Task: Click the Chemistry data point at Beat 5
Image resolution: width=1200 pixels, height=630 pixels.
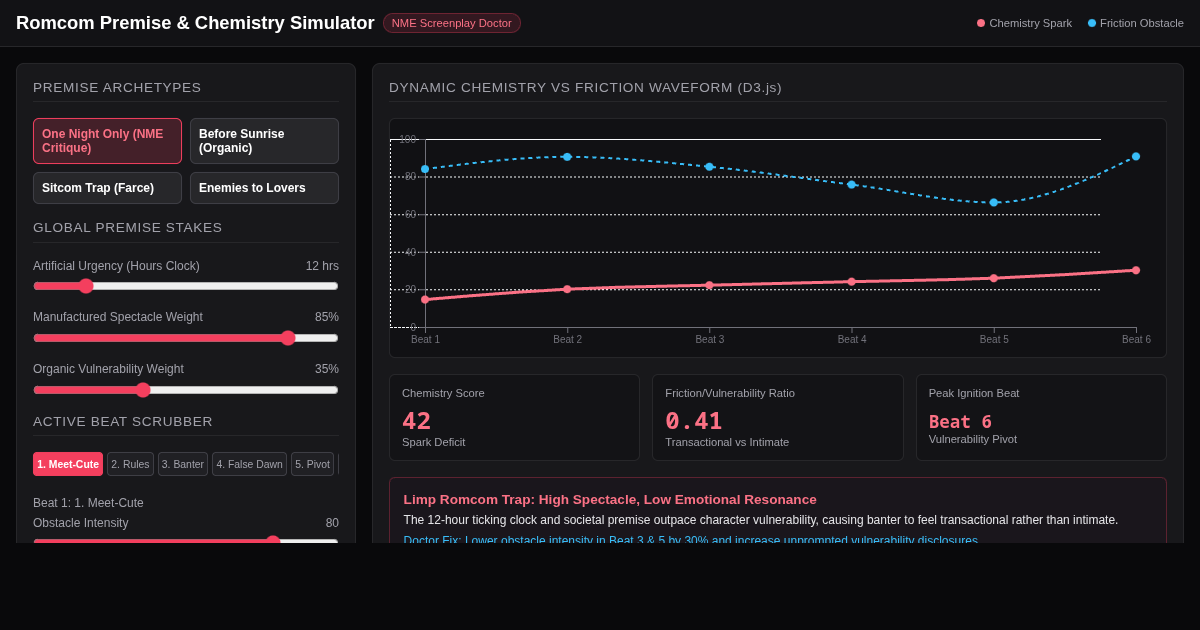Action: [x=994, y=278]
